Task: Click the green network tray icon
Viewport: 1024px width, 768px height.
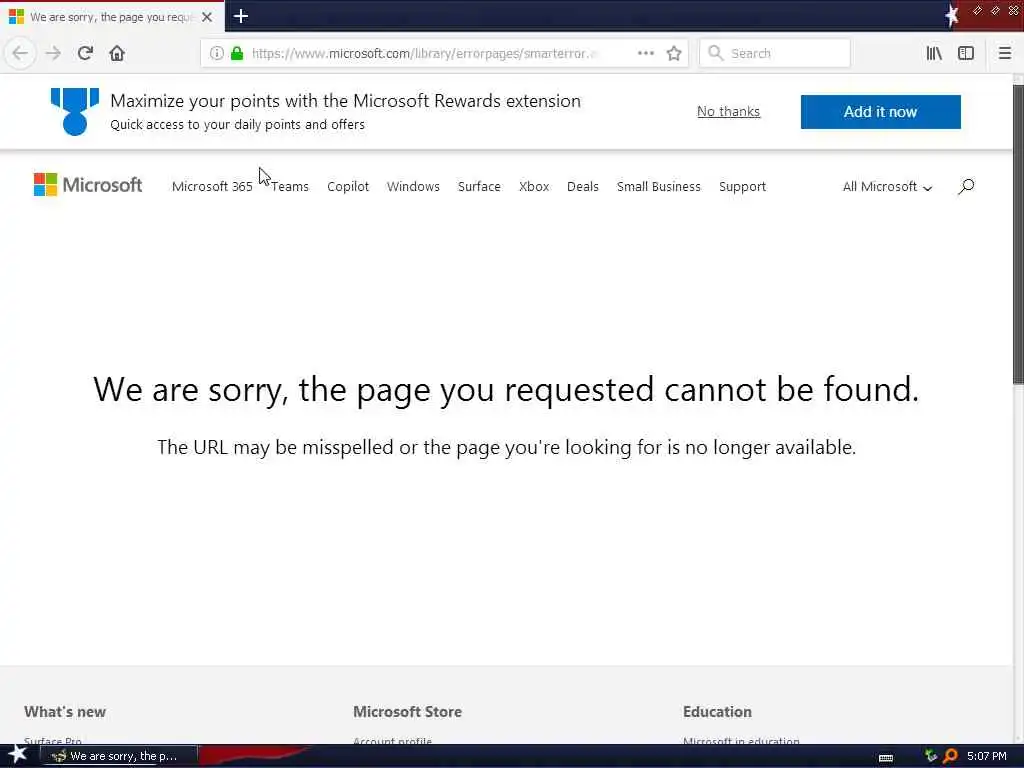Action: click(x=931, y=756)
